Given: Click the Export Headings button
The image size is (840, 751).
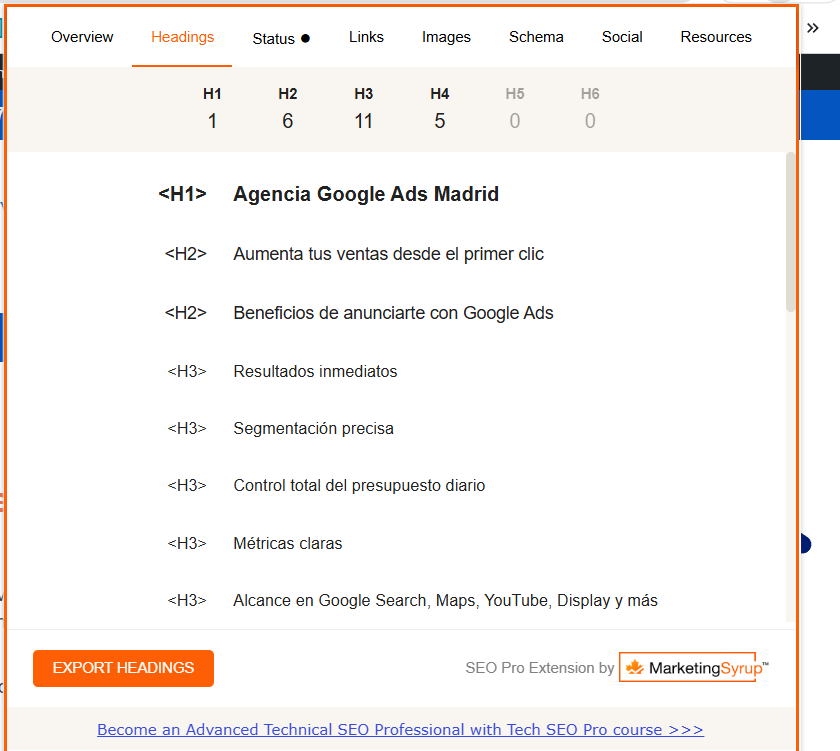Looking at the screenshot, I should point(123,668).
